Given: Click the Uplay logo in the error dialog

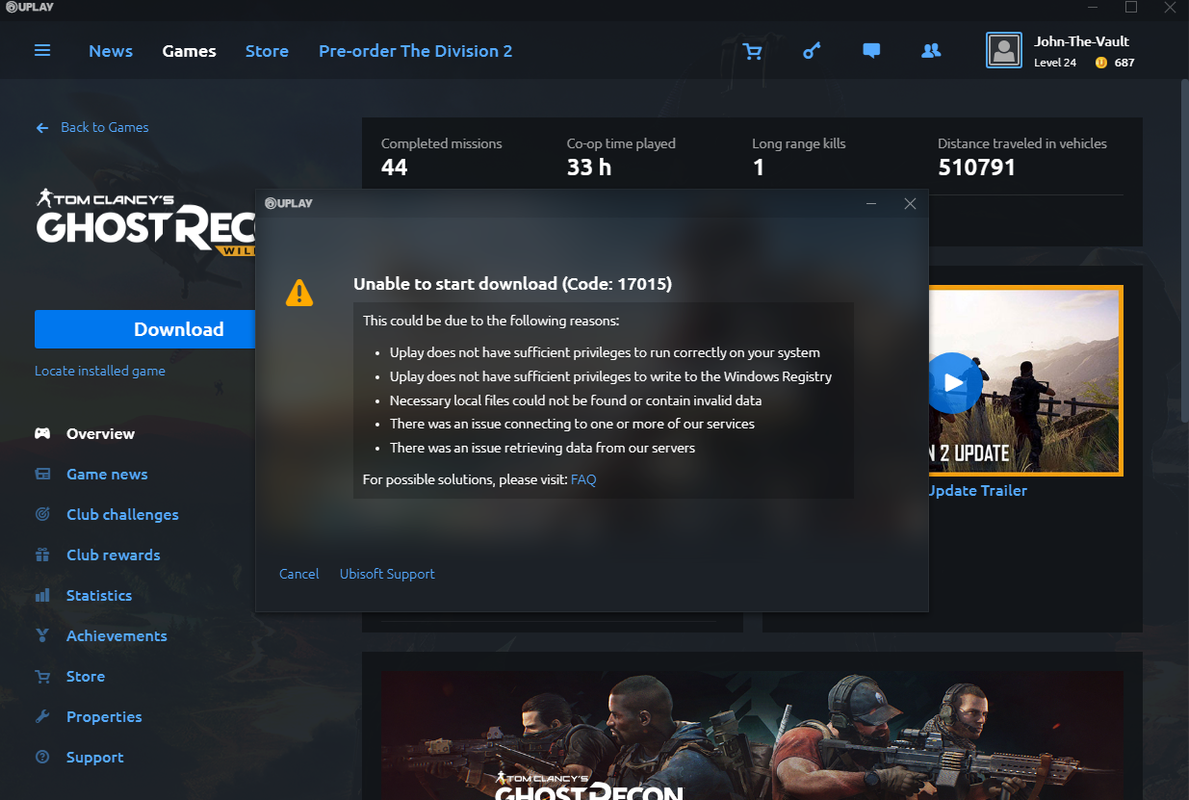Looking at the screenshot, I should click(x=288, y=203).
